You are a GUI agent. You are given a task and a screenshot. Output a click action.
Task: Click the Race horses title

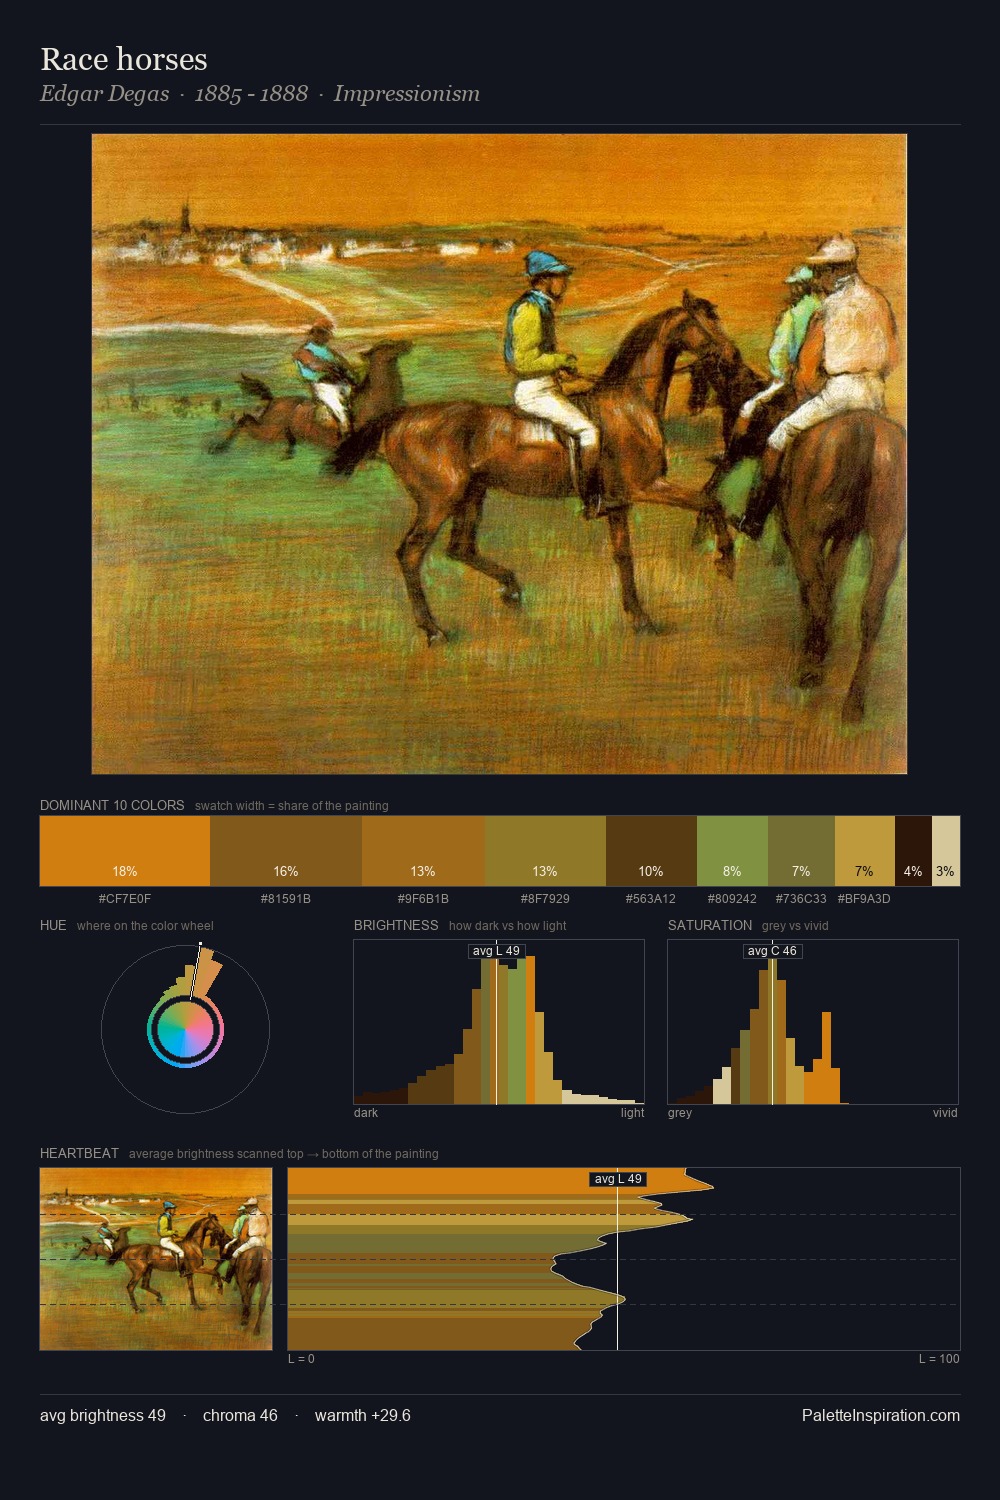tap(124, 59)
